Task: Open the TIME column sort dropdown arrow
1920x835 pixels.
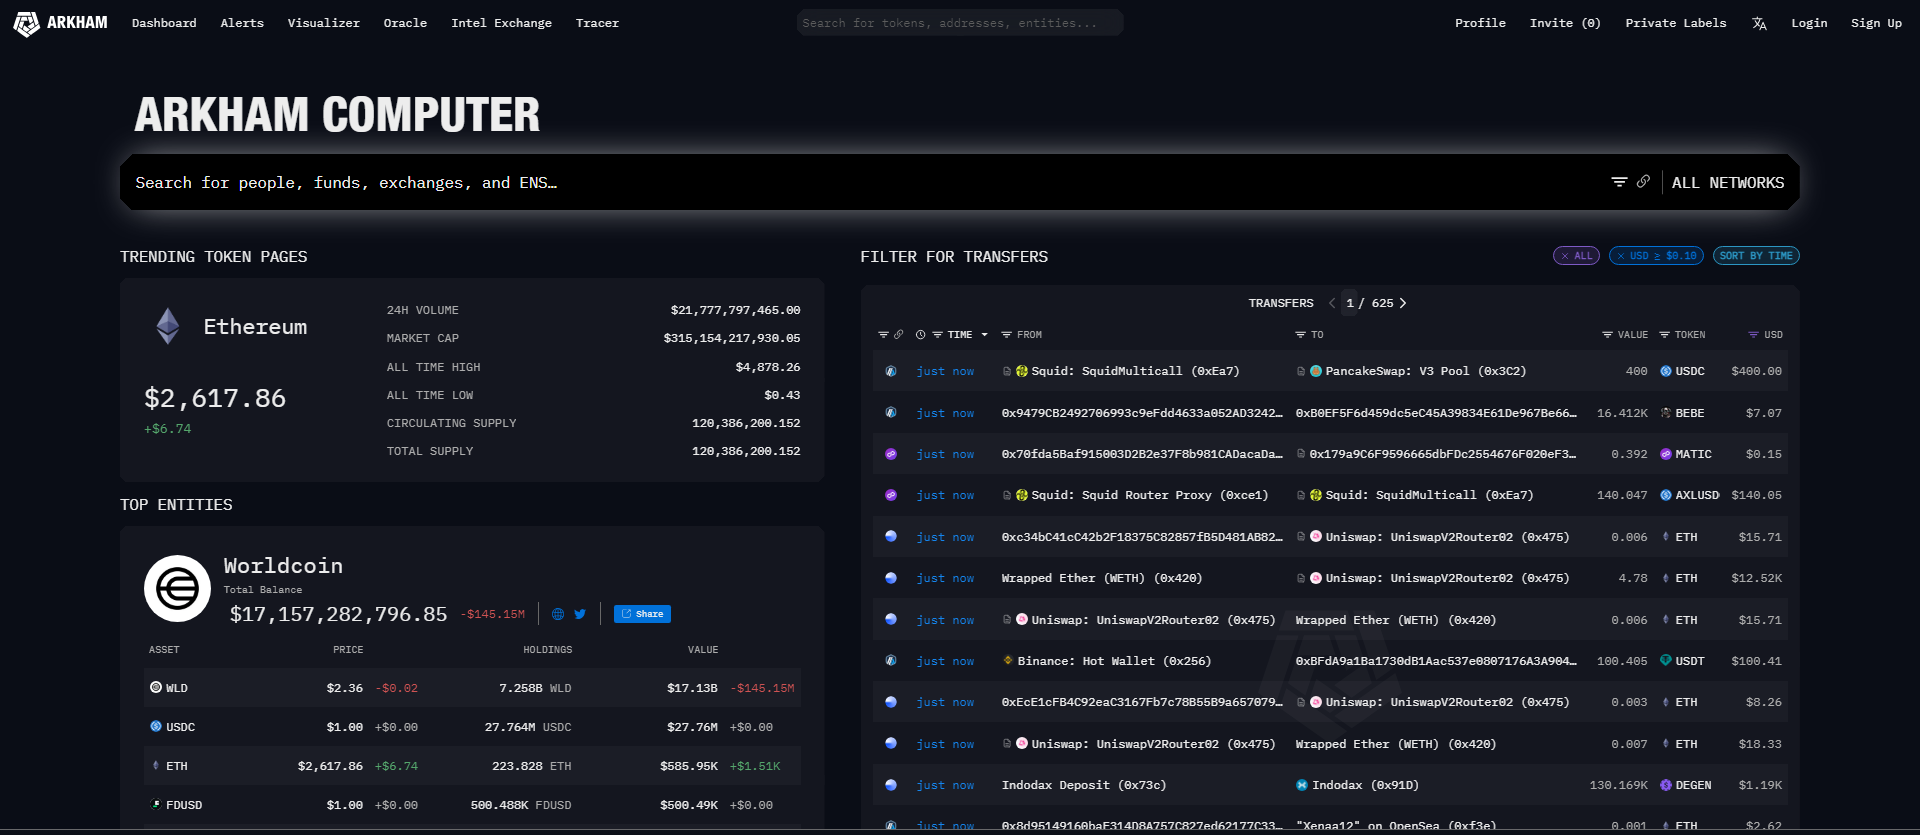Action: point(984,335)
